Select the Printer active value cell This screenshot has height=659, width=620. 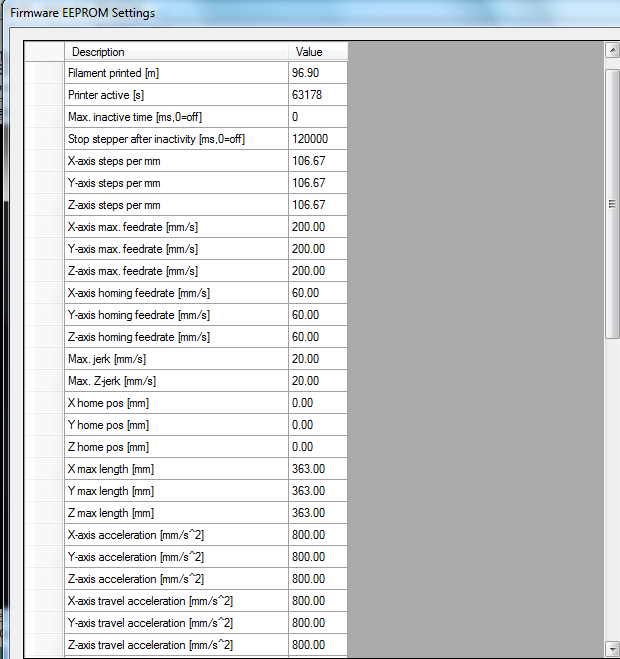pos(317,95)
